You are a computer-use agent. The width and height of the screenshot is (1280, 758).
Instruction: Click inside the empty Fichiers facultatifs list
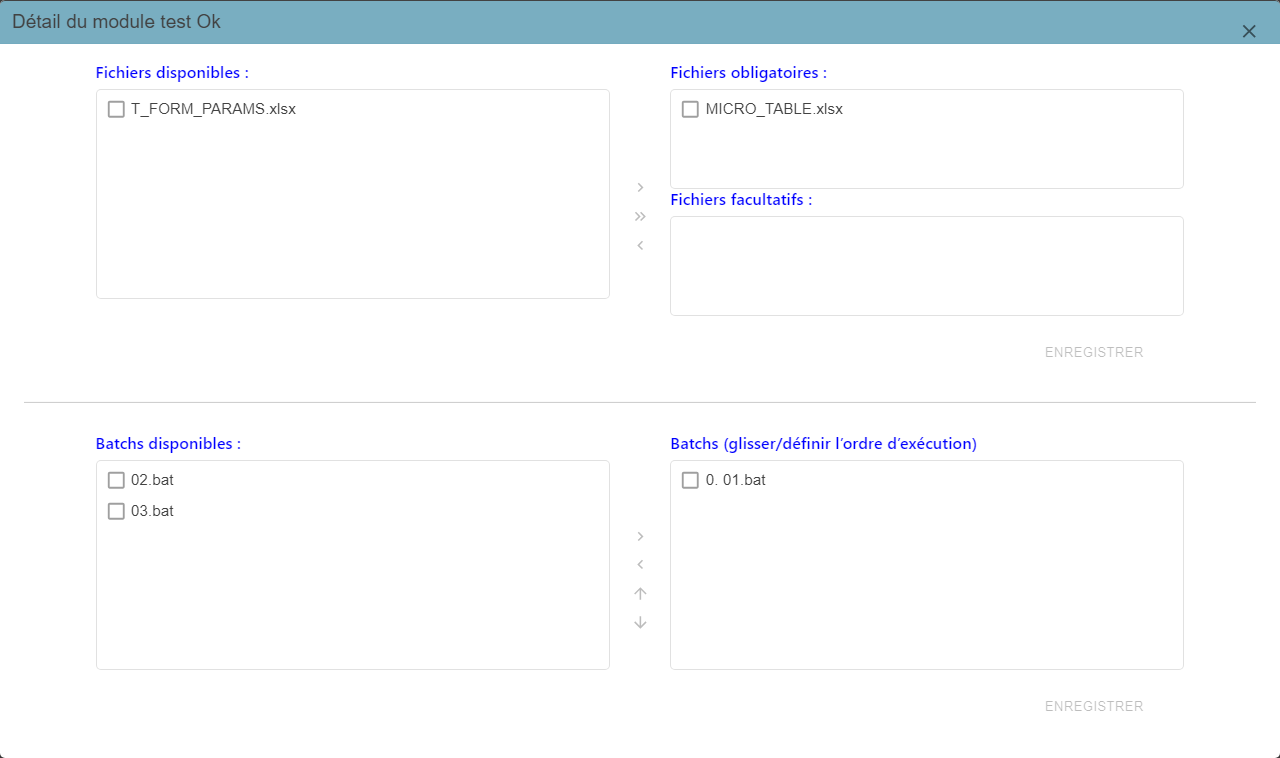point(927,266)
